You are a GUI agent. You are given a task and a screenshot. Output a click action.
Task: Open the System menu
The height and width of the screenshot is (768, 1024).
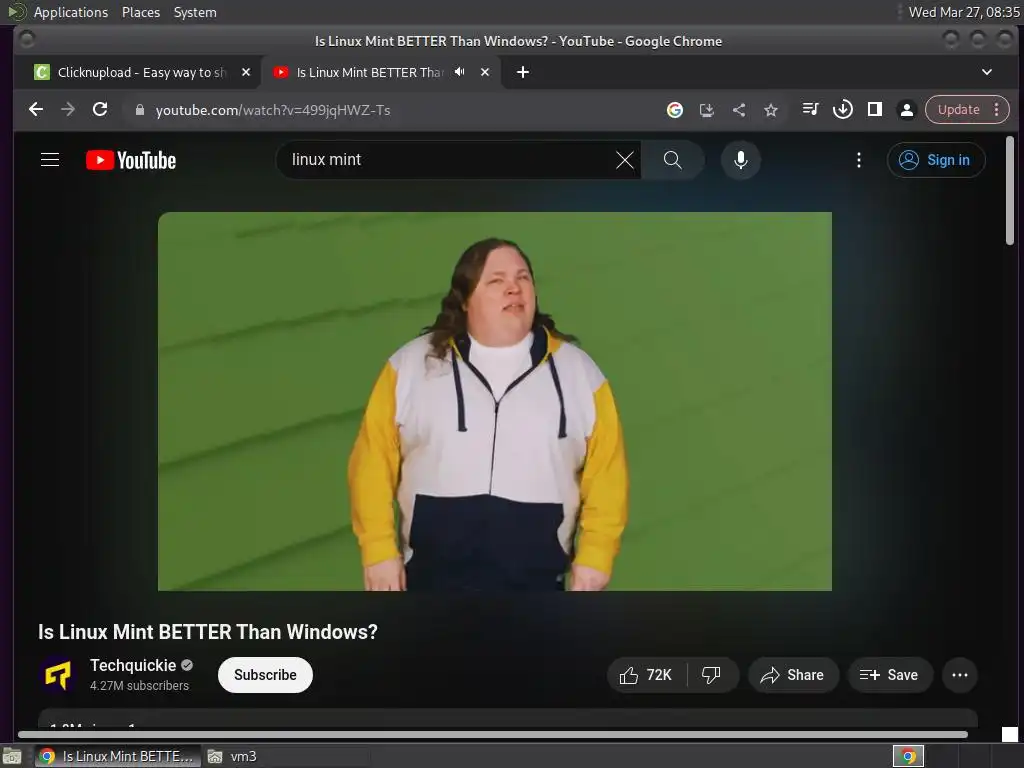pyautogui.click(x=195, y=12)
